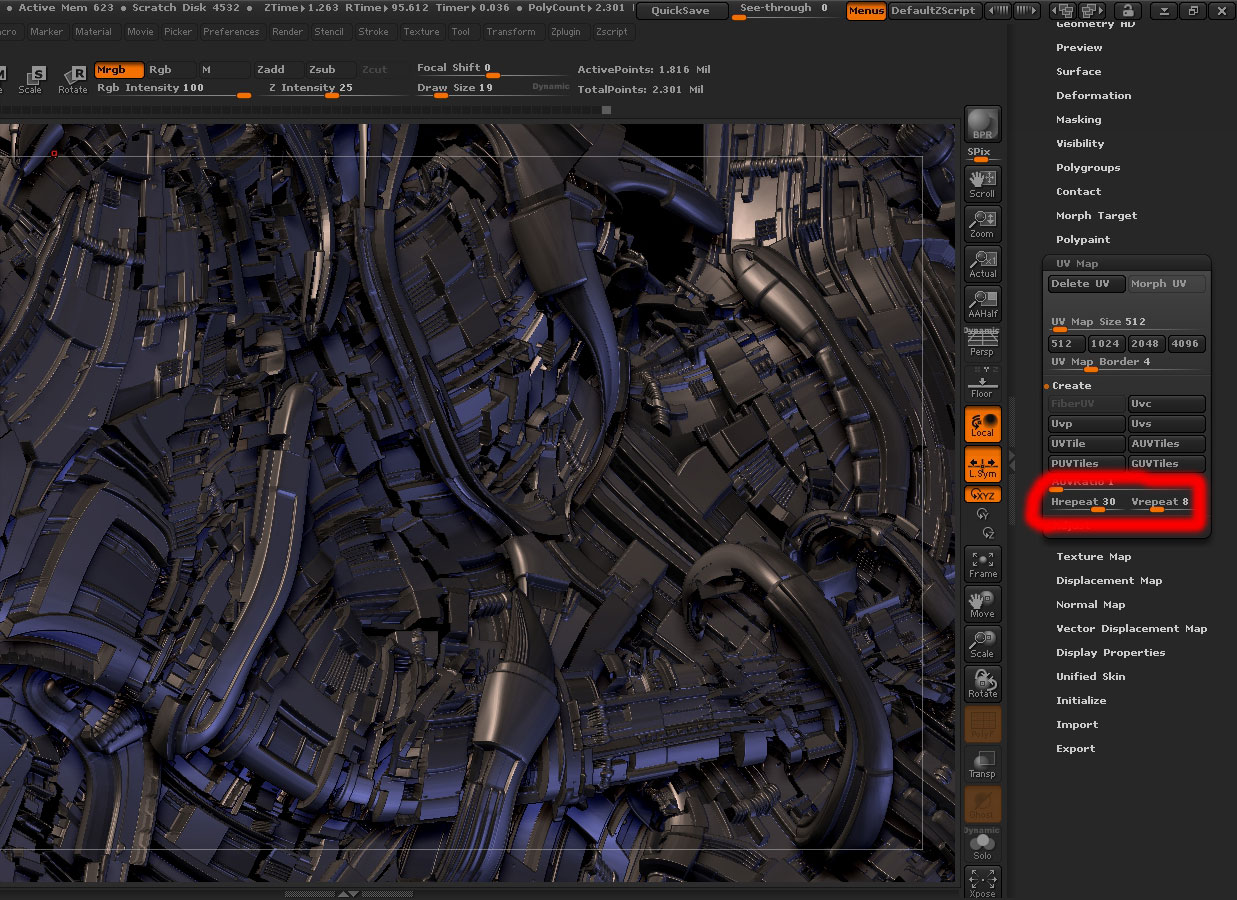Click the Frame mesh icon
The height and width of the screenshot is (900, 1237).
click(x=982, y=563)
